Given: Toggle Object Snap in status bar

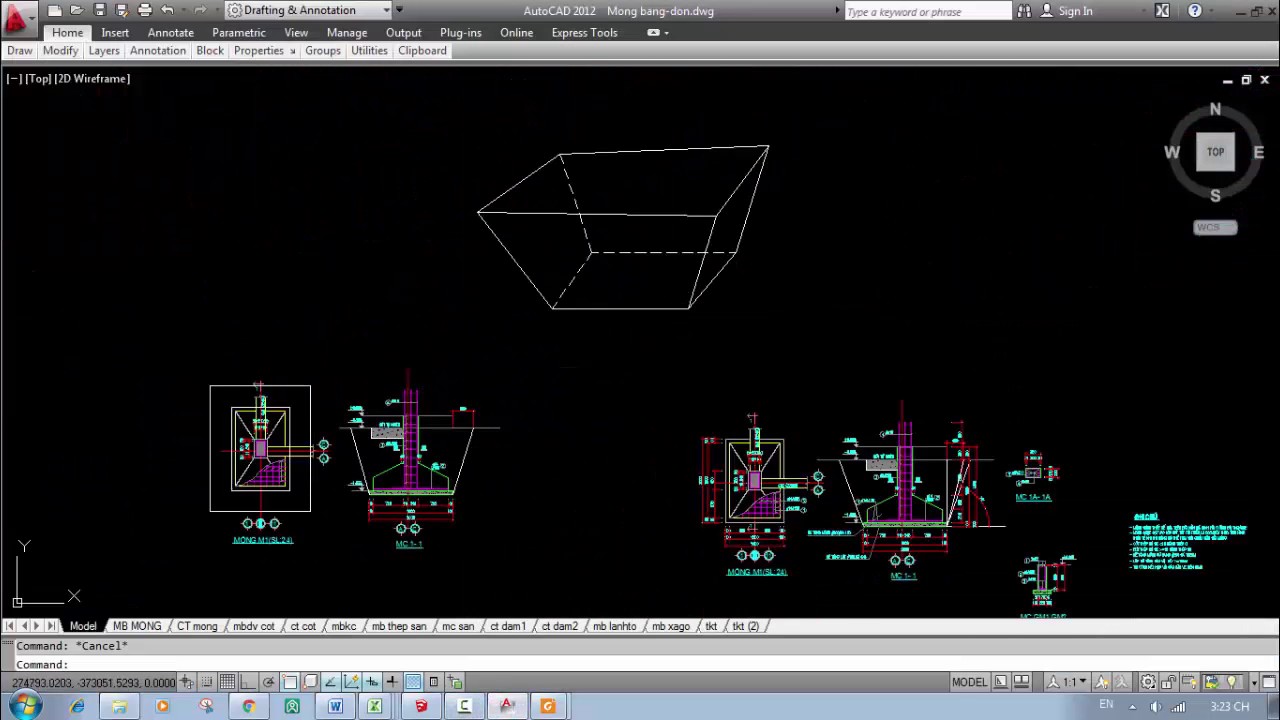Looking at the screenshot, I should pyautogui.click(x=290, y=682).
